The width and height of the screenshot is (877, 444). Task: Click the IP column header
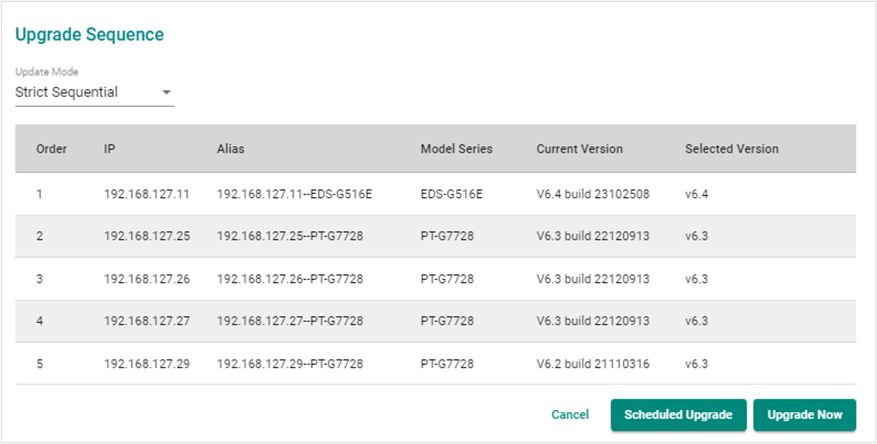click(110, 149)
